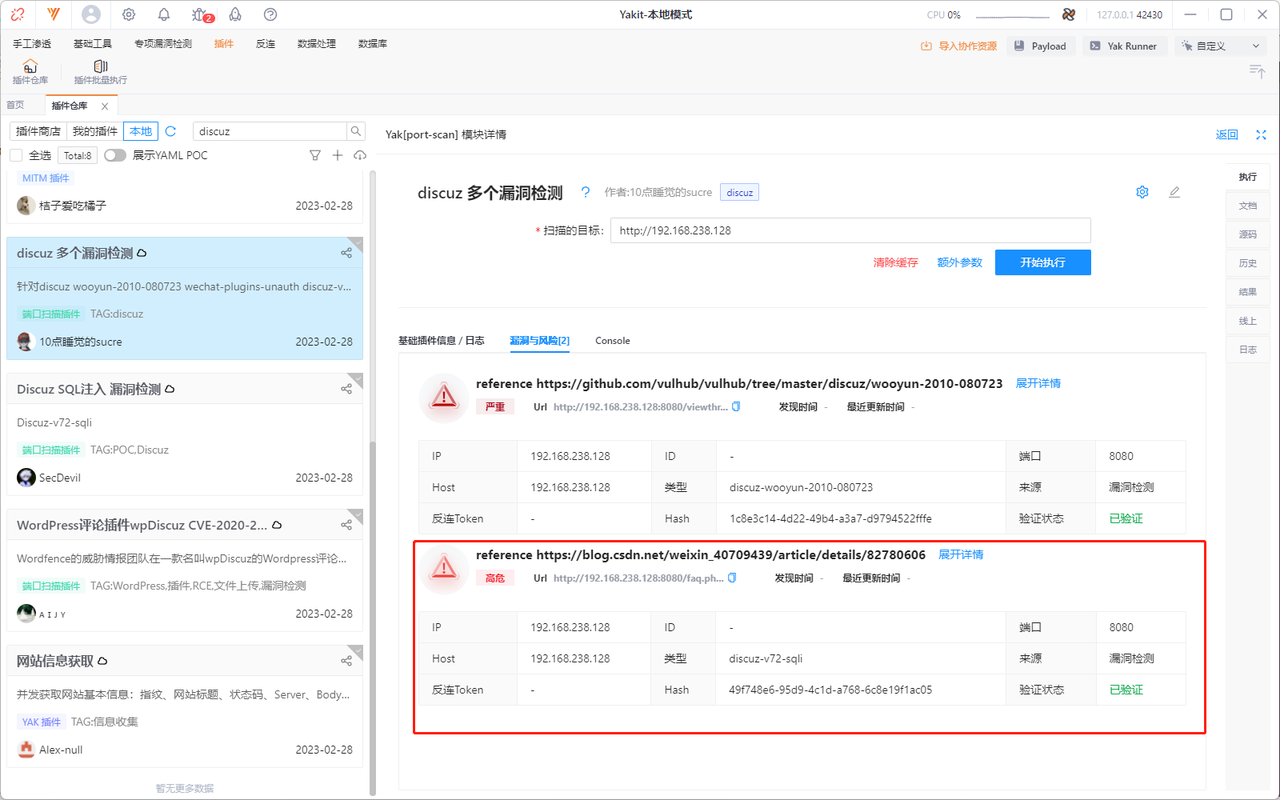Select the Discuz SQL注入 漏洞检测 plugin card
The image size is (1280, 800).
(185, 435)
